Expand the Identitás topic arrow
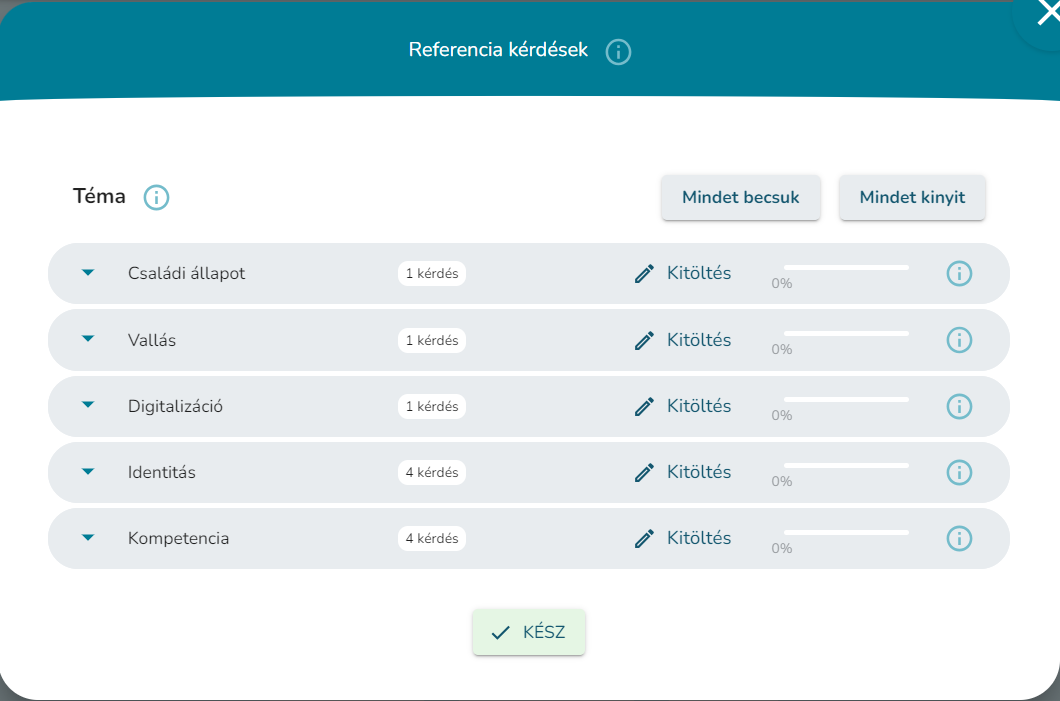The image size is (1060, 701). [x=88, y=471]
